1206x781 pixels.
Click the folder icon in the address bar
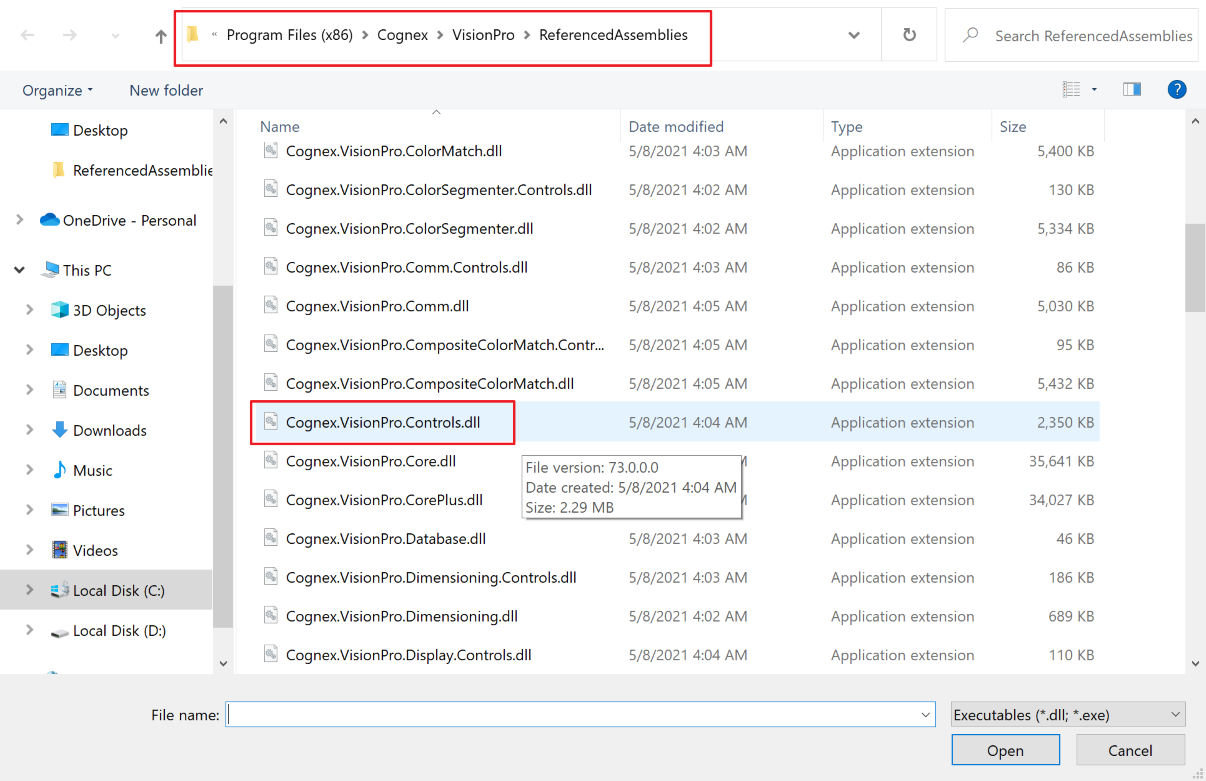tap(192, 34)
